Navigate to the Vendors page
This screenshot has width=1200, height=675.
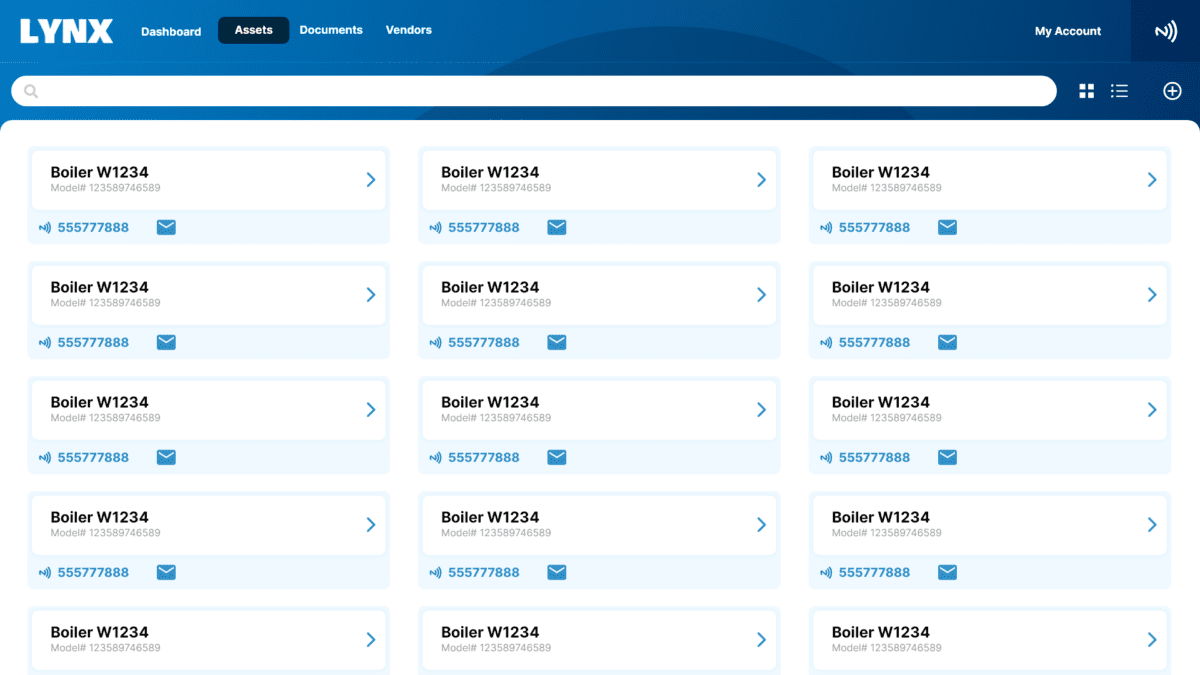[x=409, y=30]
